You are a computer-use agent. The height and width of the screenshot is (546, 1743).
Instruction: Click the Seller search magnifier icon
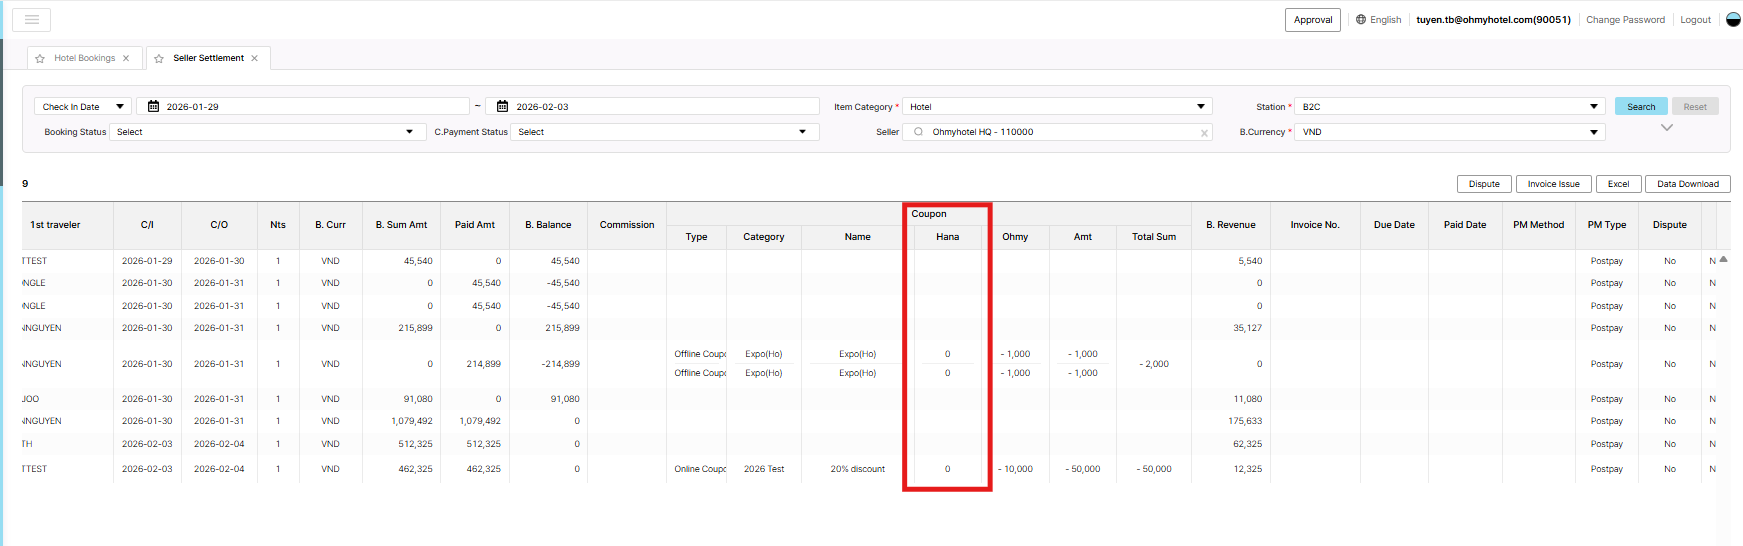tap(918, 132)
